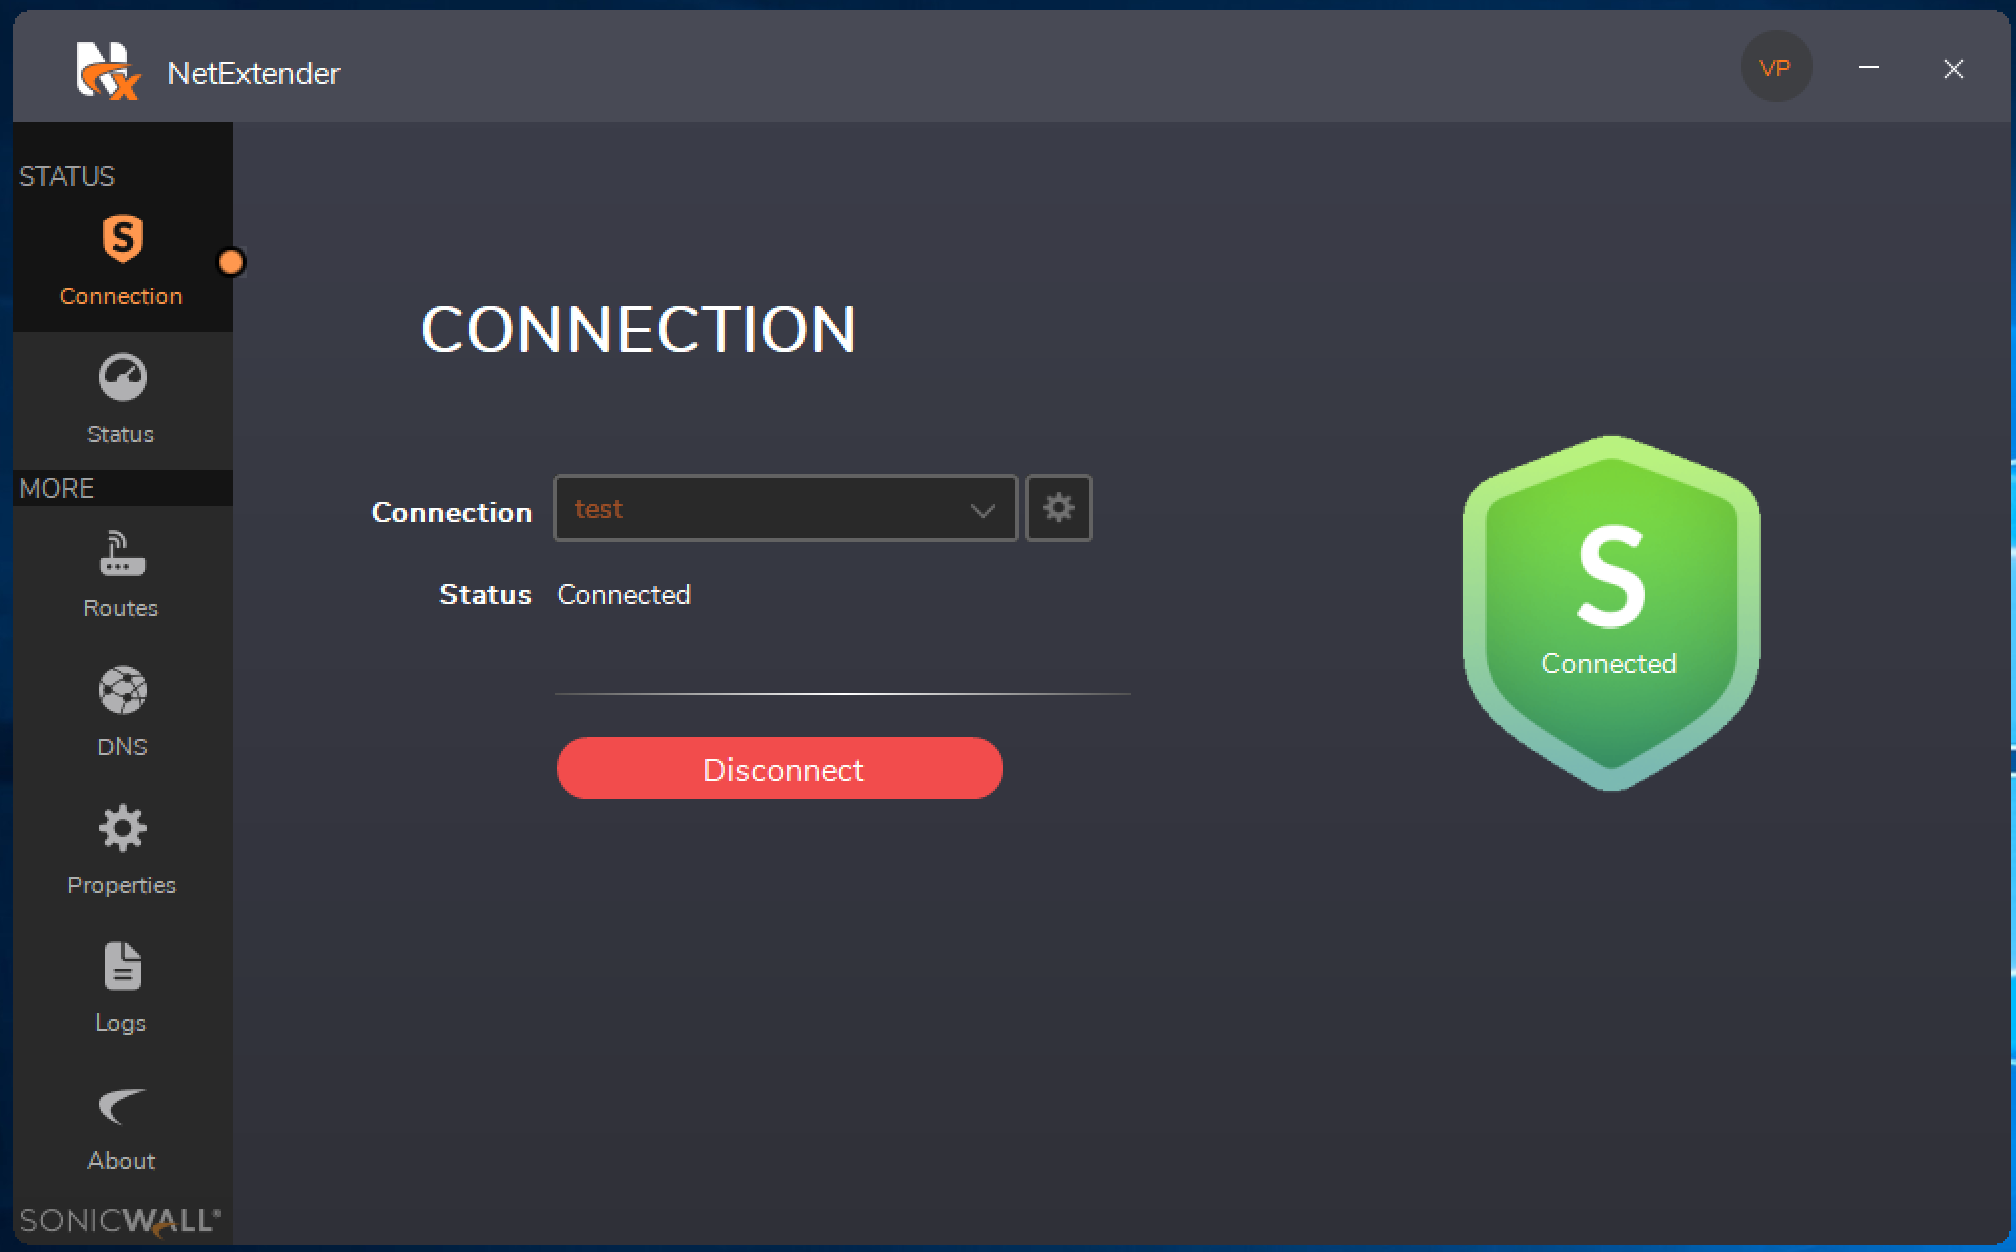Open the Connection shield icon in sidebar
The width and height of the screenshot is (2016, 1252).
coord(122,239)
